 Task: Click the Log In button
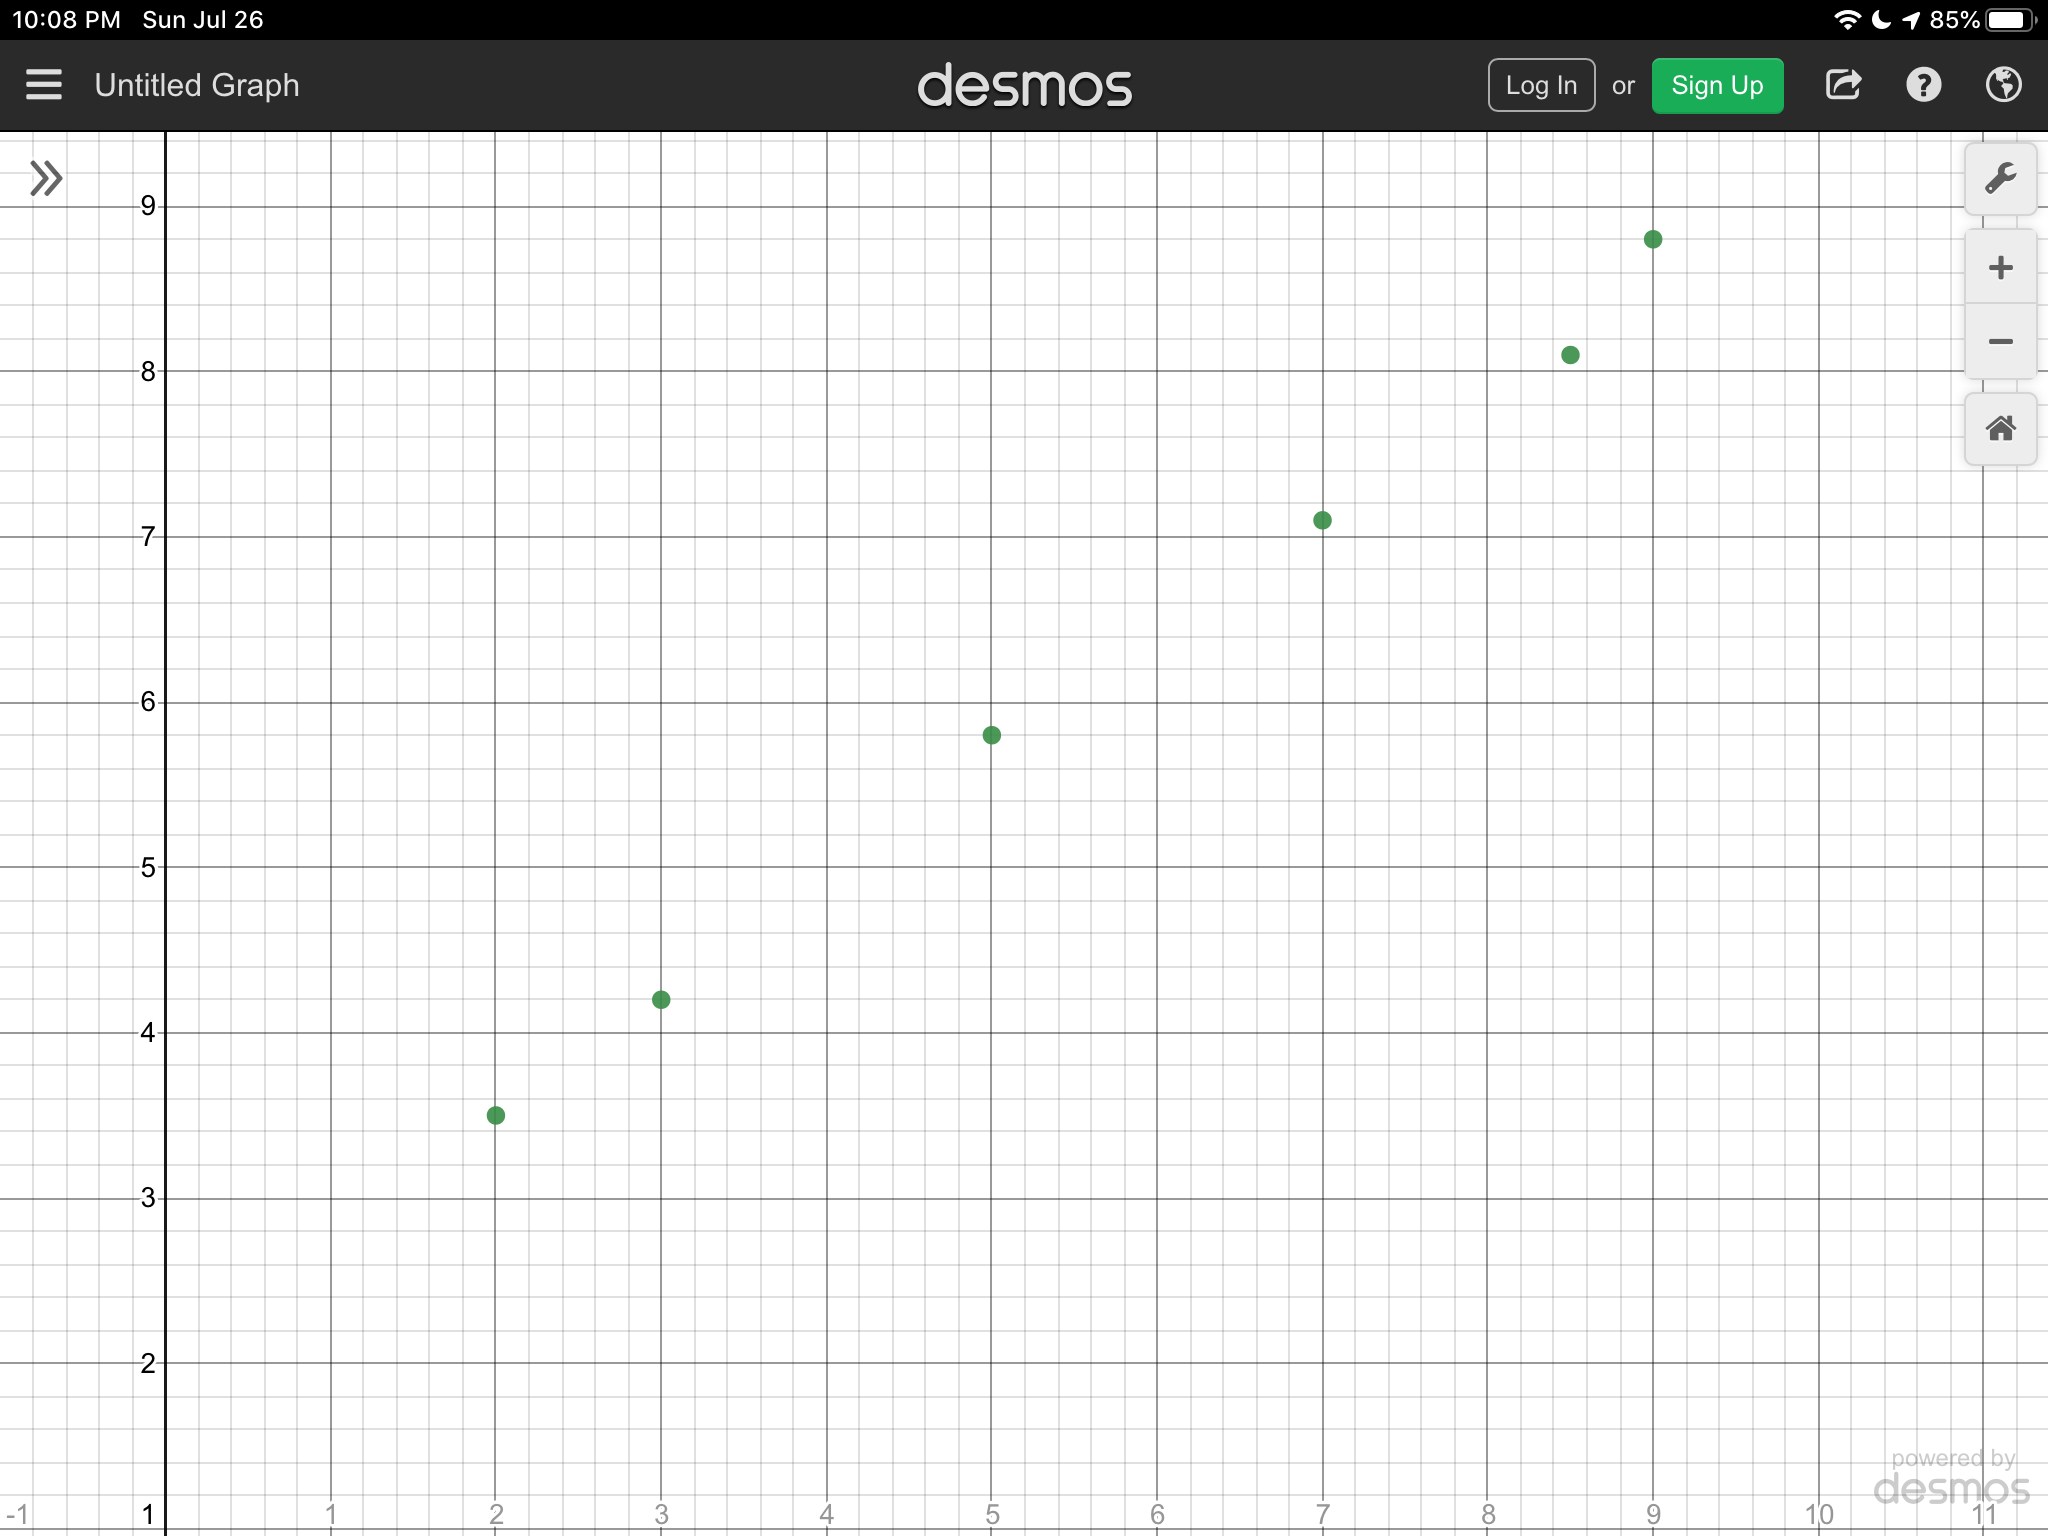(x=1541, y=85)
